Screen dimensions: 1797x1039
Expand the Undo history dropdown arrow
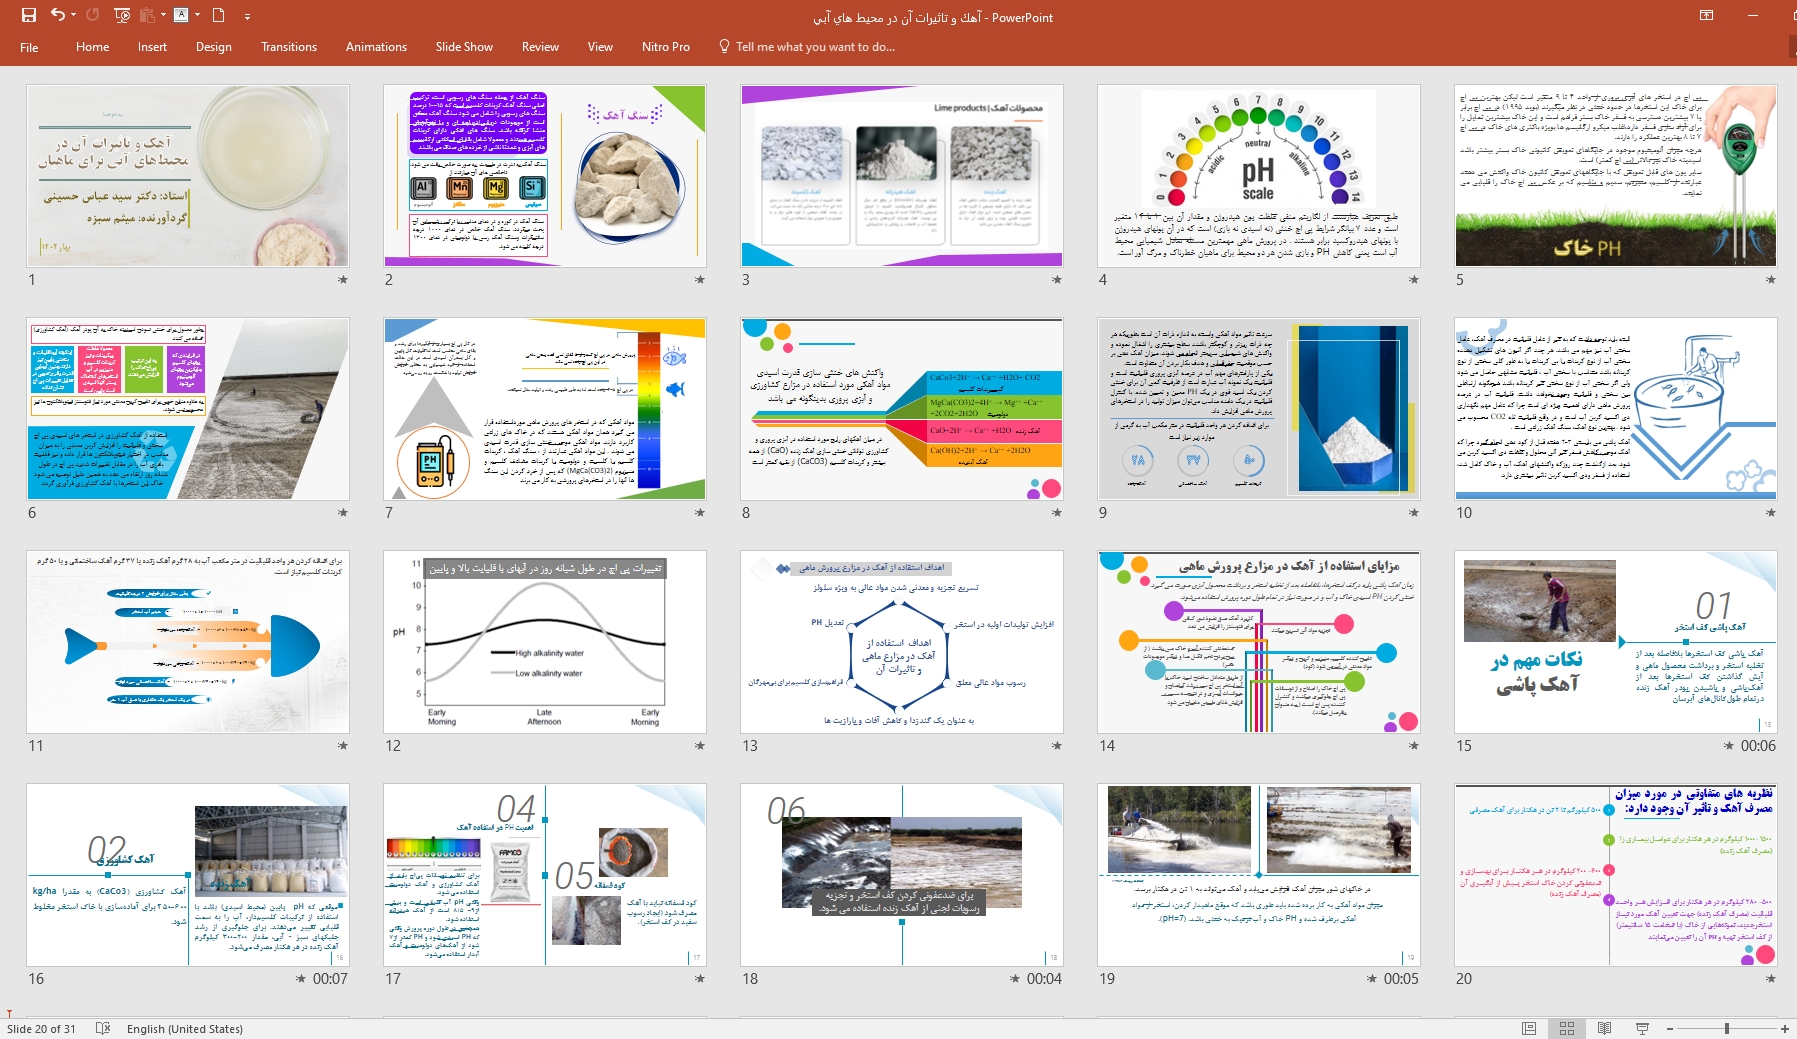pyautogui.click(x=74, y=15)
